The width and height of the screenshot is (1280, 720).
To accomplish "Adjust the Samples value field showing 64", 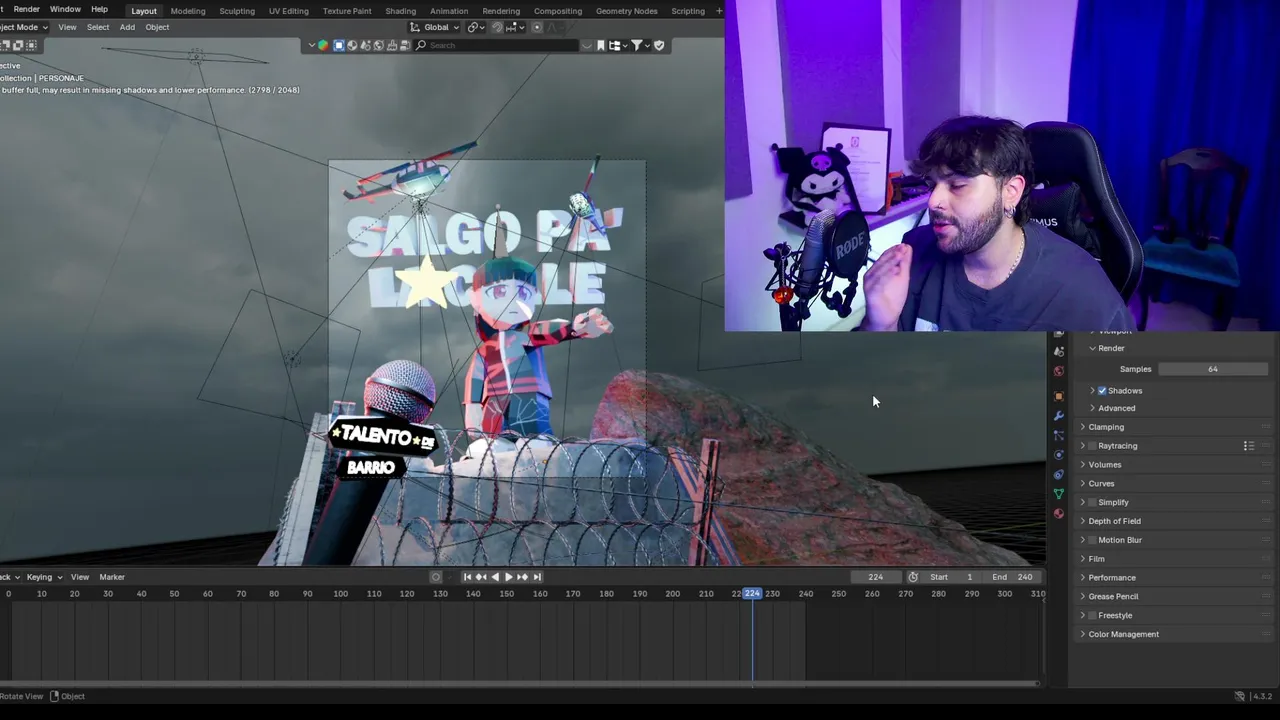I will [1212, 369].
